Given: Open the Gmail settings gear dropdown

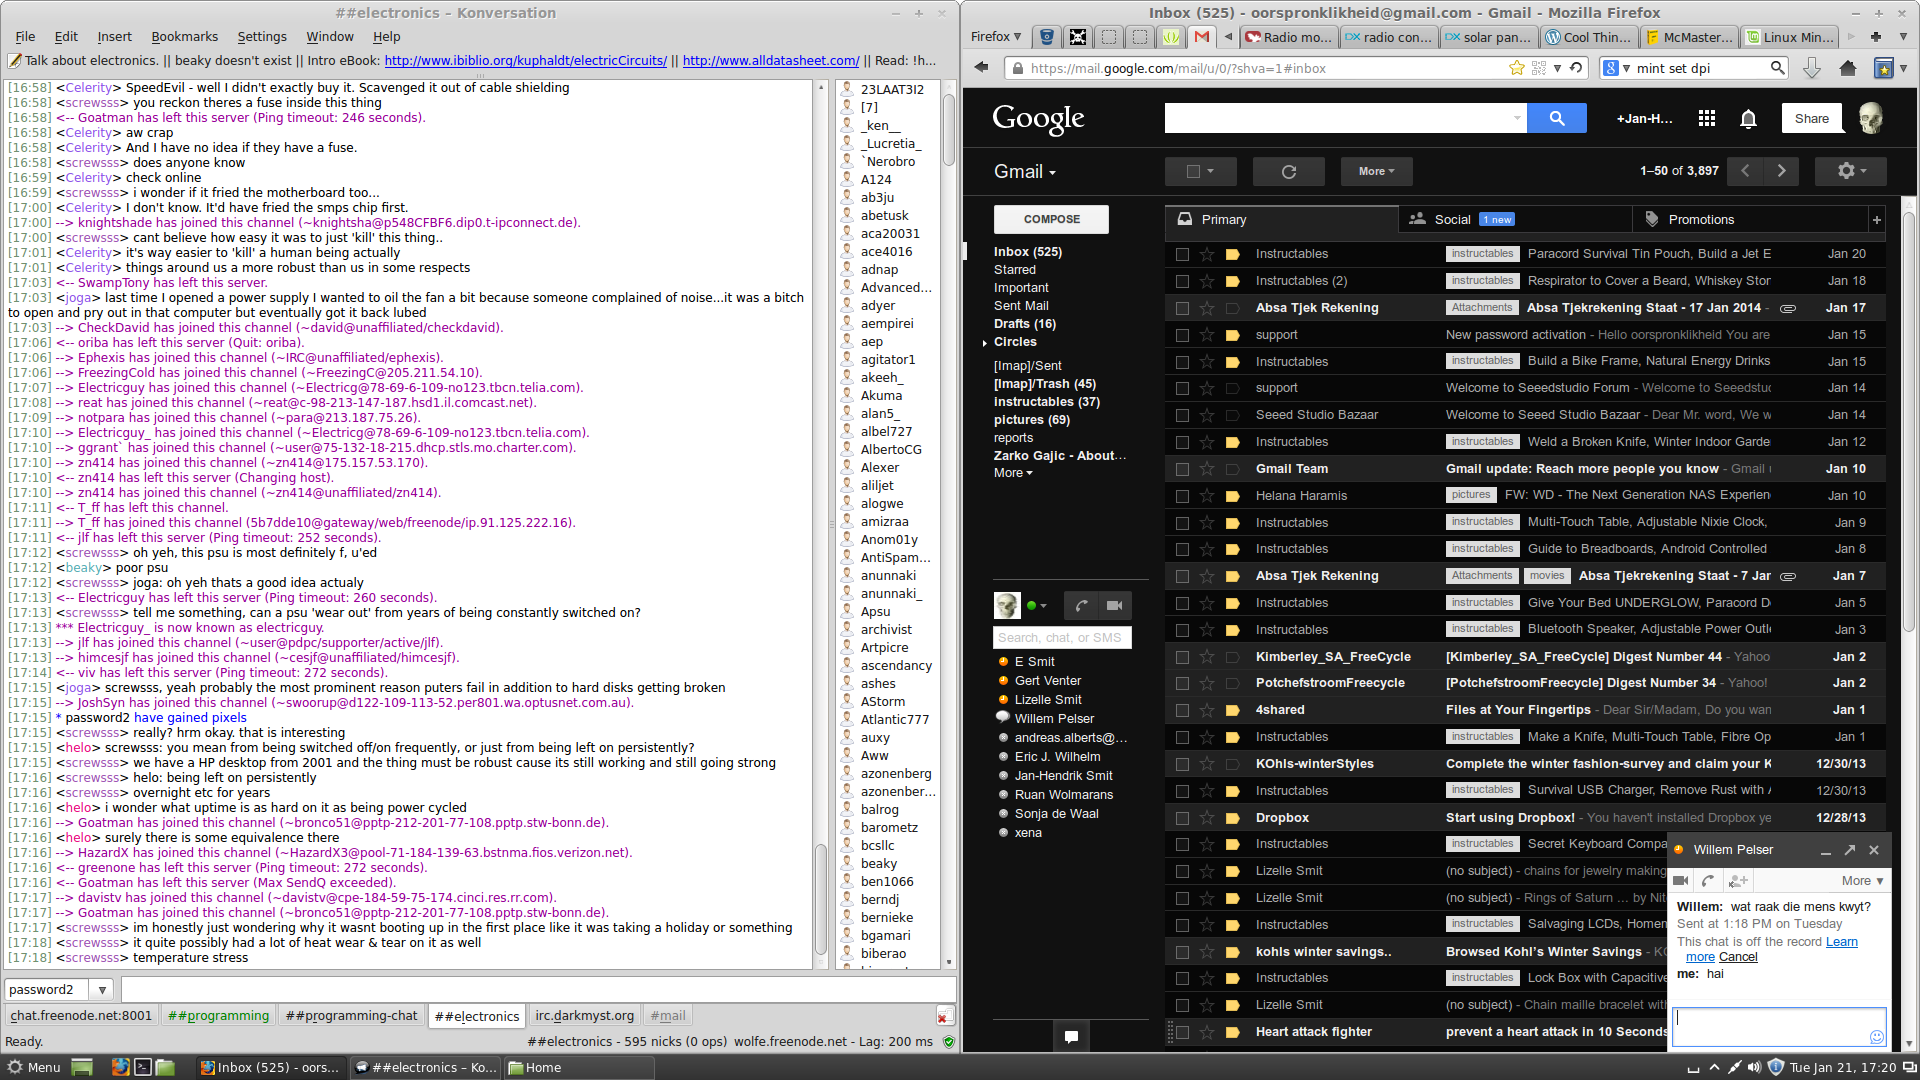Looking at the screenshot, I should click(1850, 171).
